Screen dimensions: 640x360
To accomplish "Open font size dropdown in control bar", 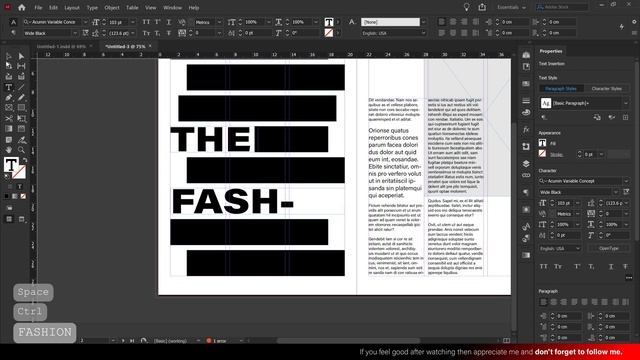I will (133, 22).
